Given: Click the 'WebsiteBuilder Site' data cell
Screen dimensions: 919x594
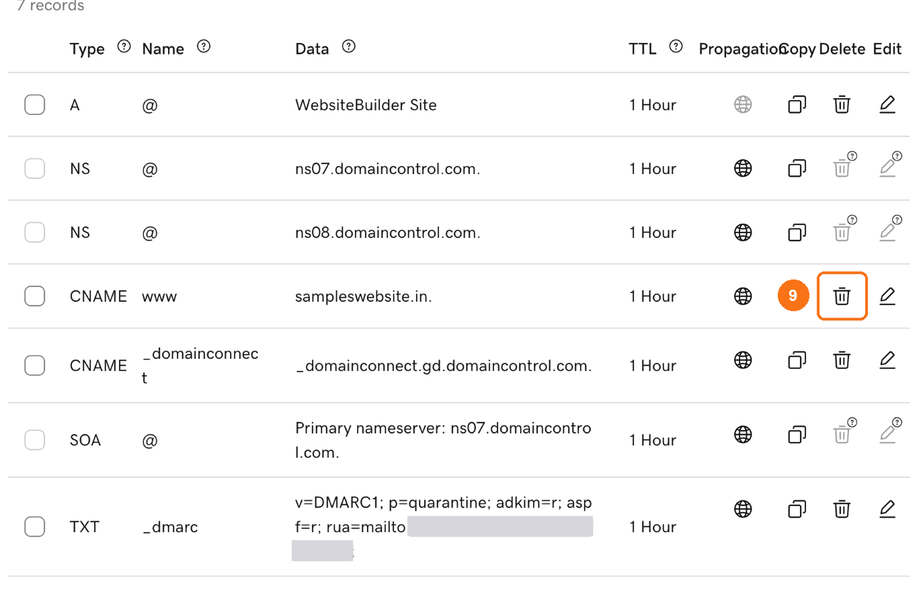Looking at the screenshot, I should click(366, 105).
